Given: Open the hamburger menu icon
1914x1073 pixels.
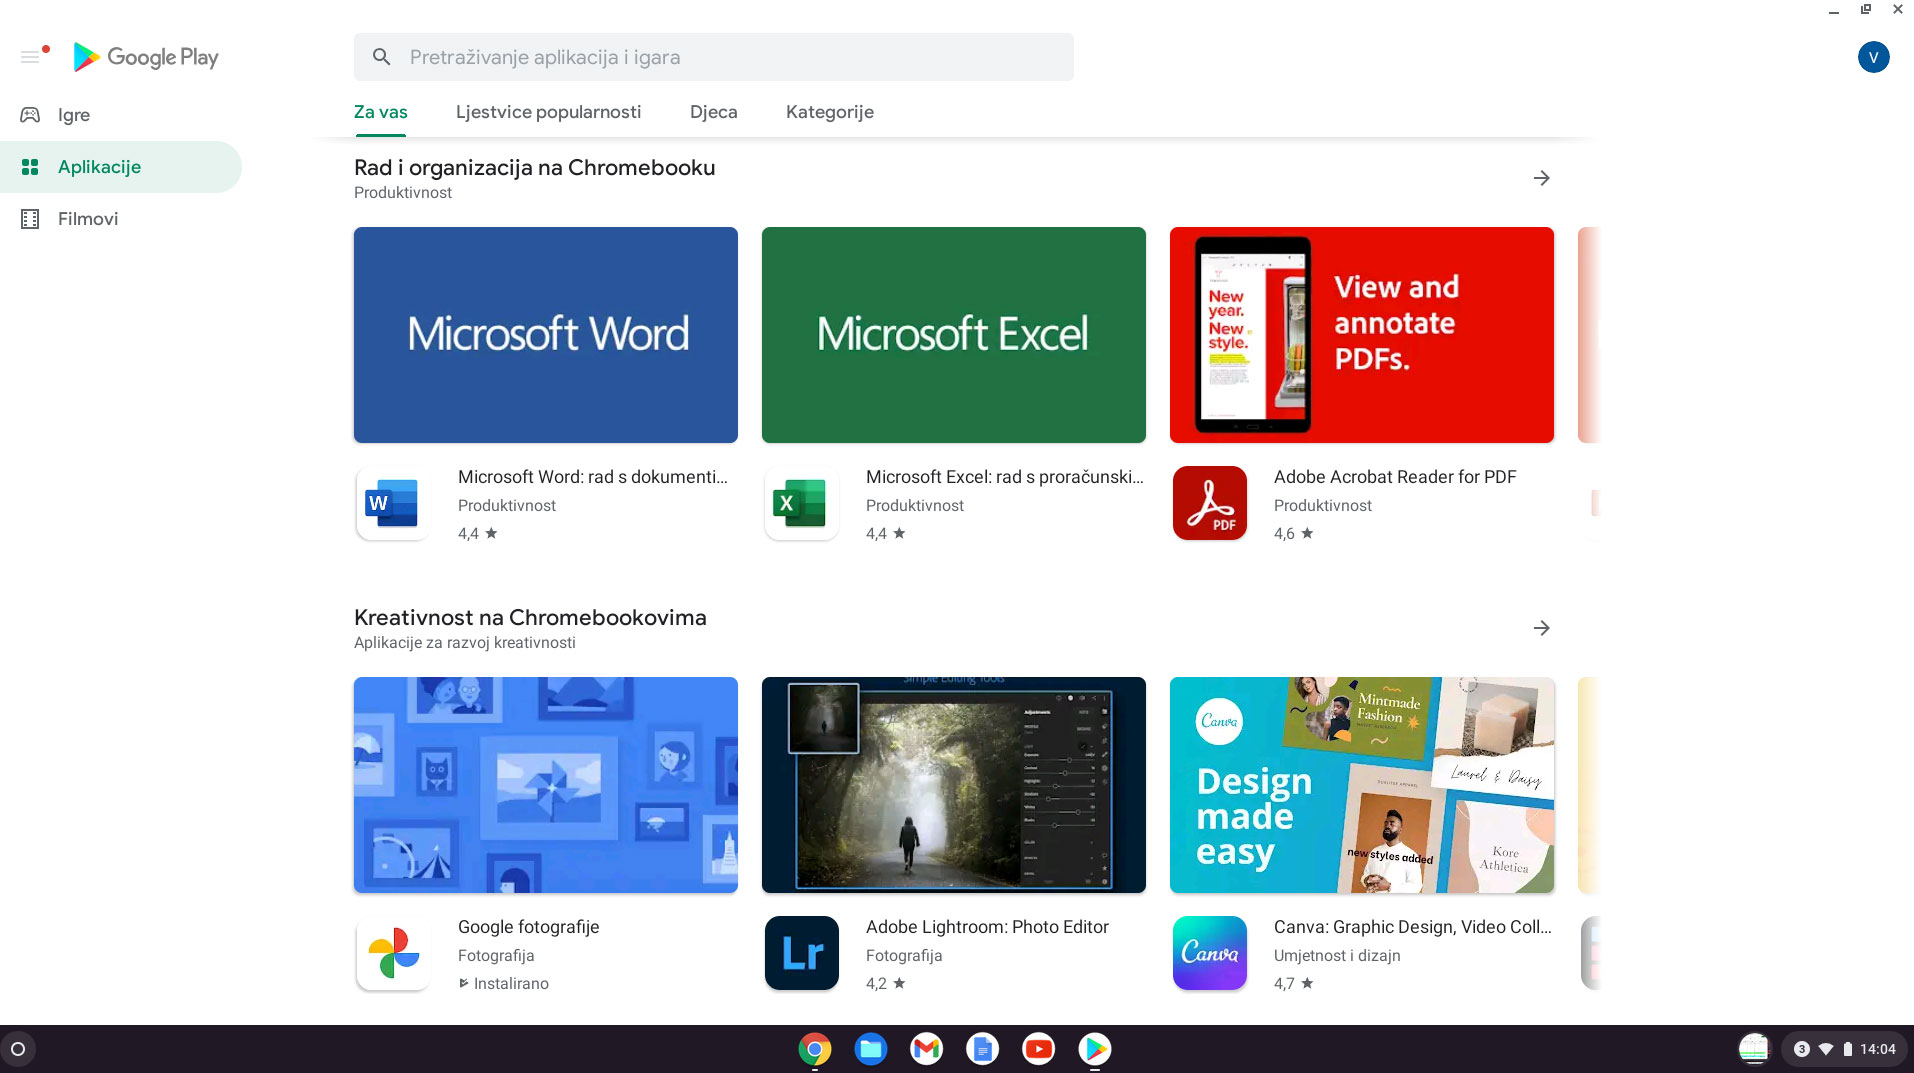Looking at the screenshot, I should pyautogui.click(x=31, y=57).
